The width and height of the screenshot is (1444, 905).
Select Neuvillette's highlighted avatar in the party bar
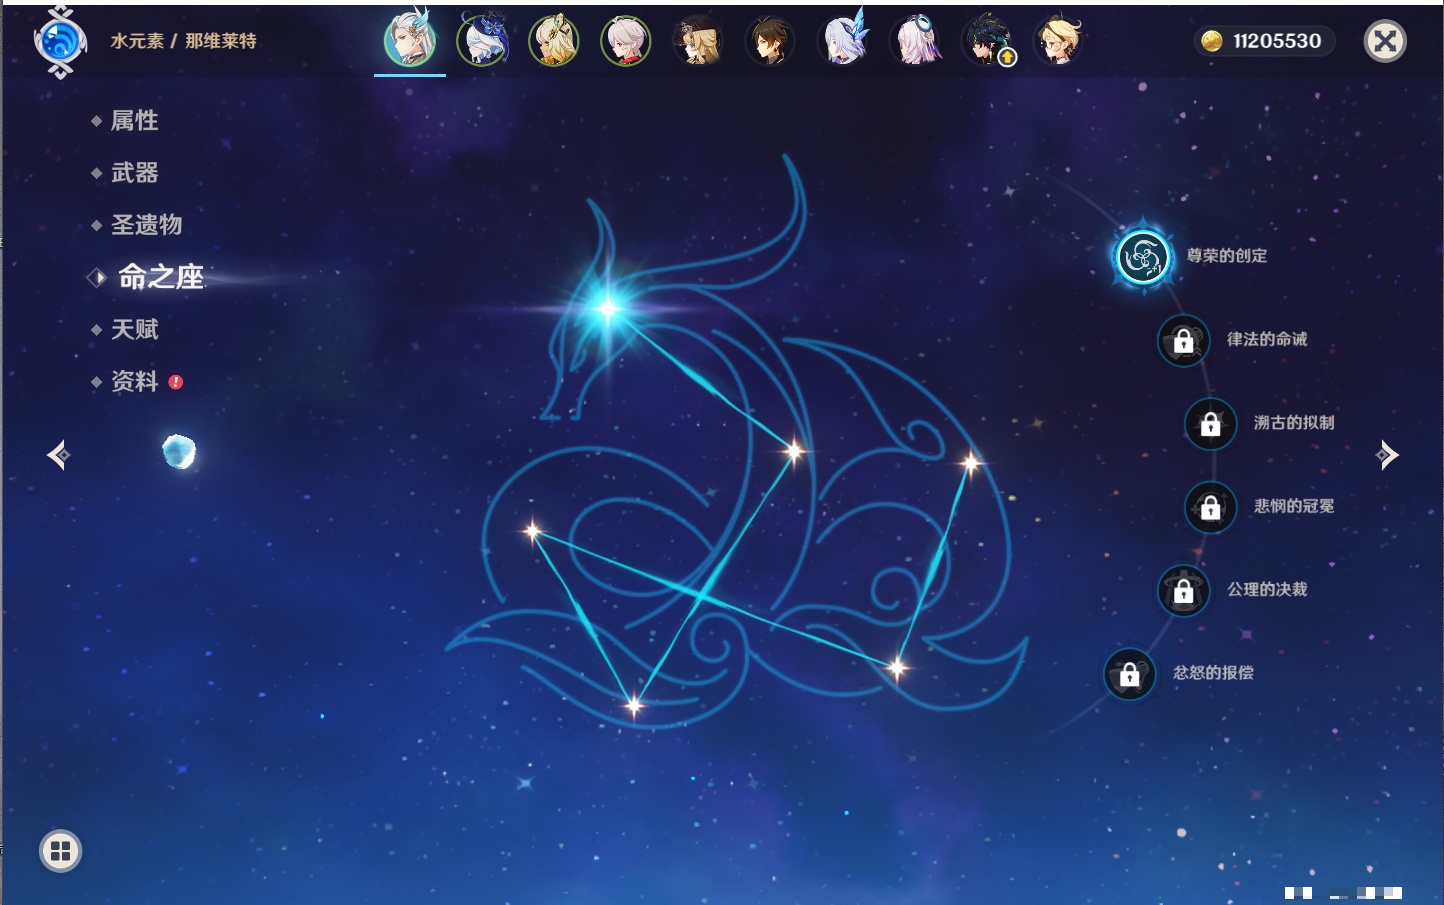point(410,41)
